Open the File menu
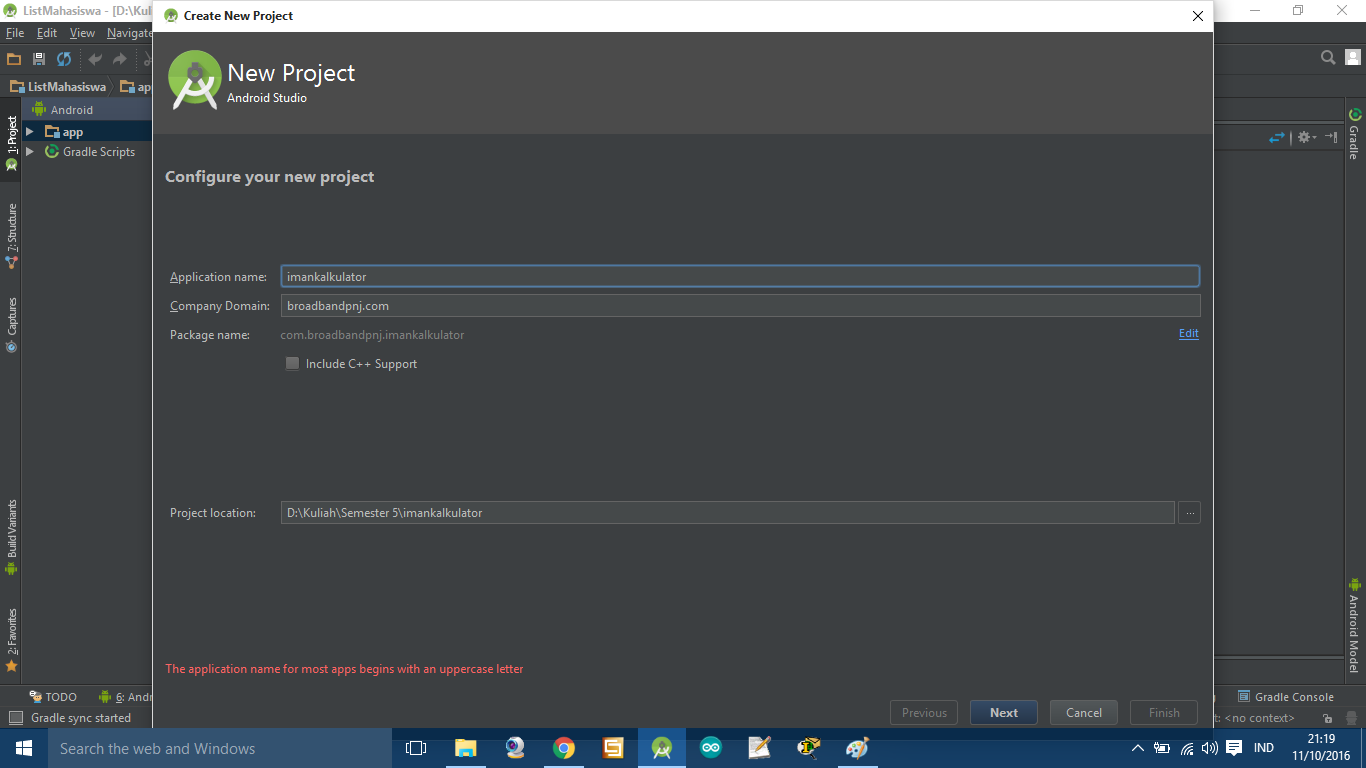The image size is (1366, 768). (14, 33)
